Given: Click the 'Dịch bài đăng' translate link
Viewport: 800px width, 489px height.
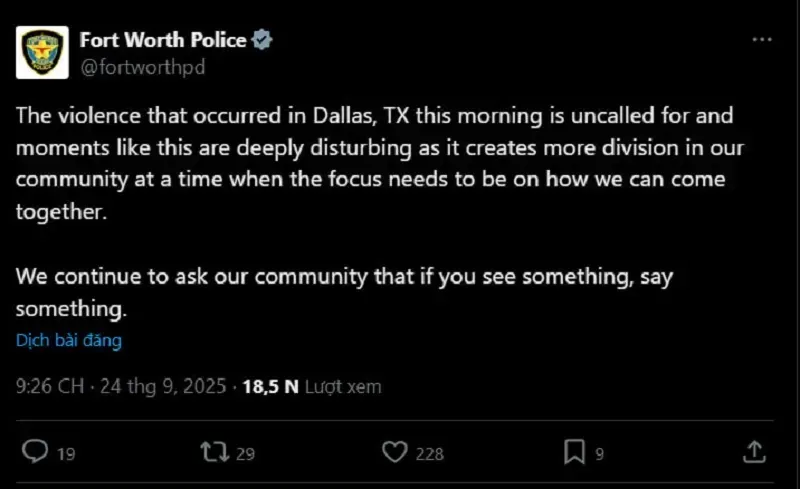Looking at the screenshot, I should click(69, 340).
